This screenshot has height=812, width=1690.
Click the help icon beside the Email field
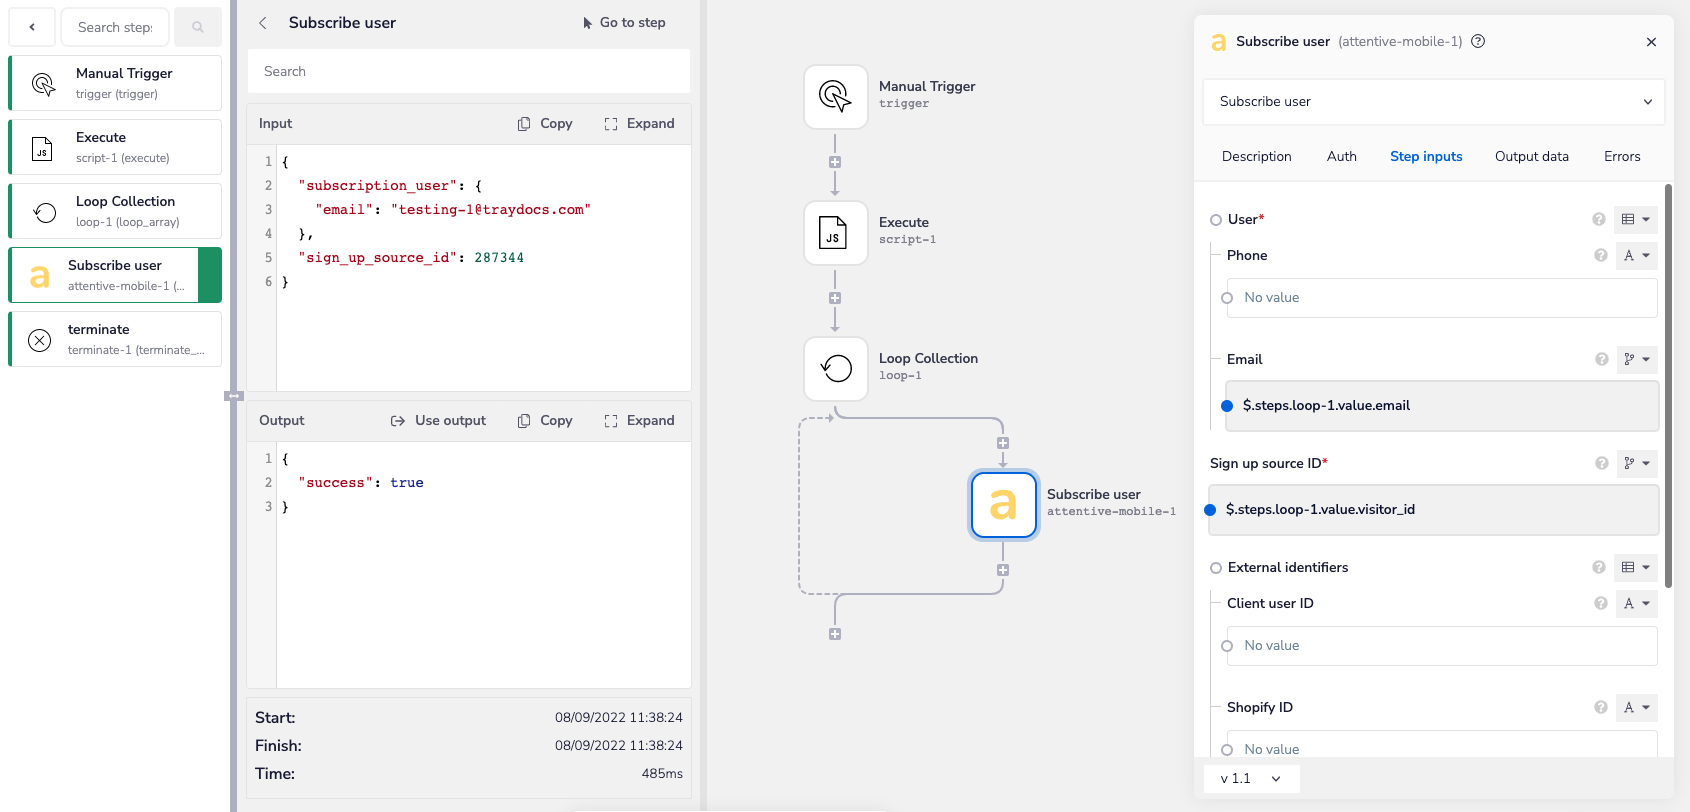click(1601, 359)
